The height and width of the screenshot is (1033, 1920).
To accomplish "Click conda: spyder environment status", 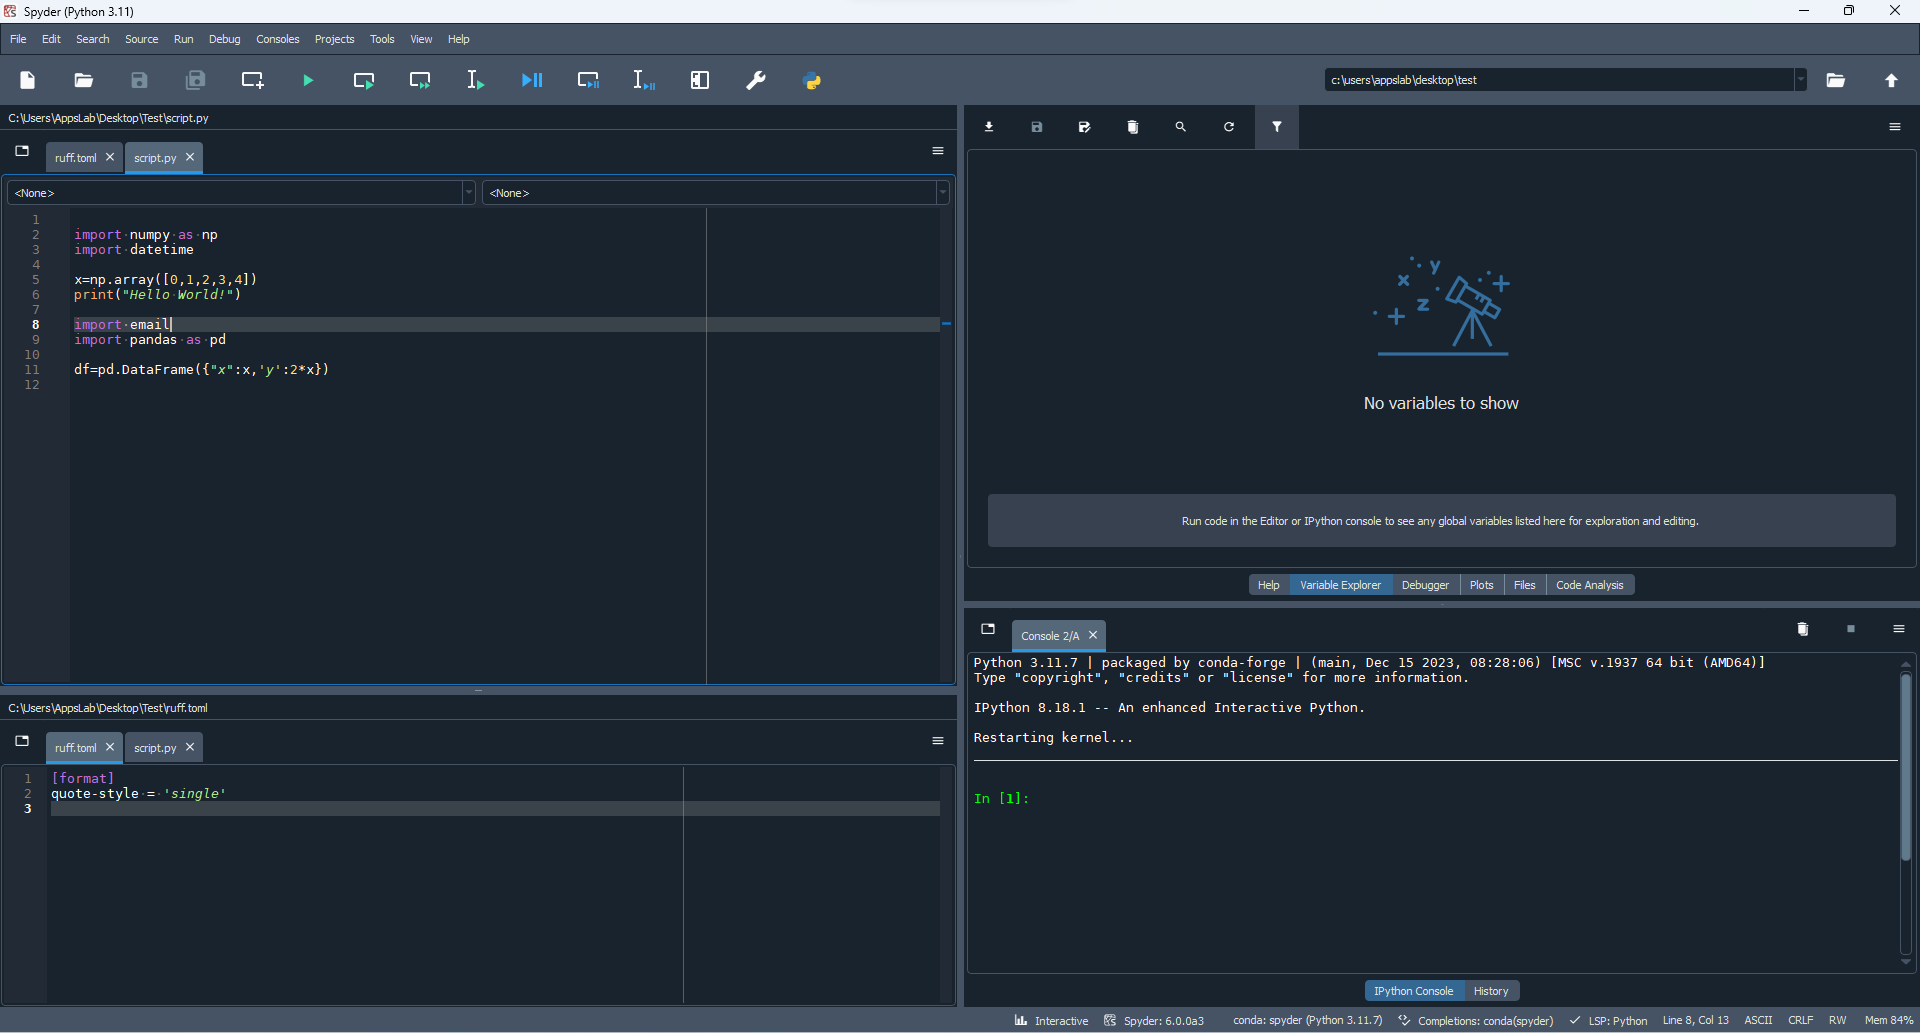I will (1308, 1021).
